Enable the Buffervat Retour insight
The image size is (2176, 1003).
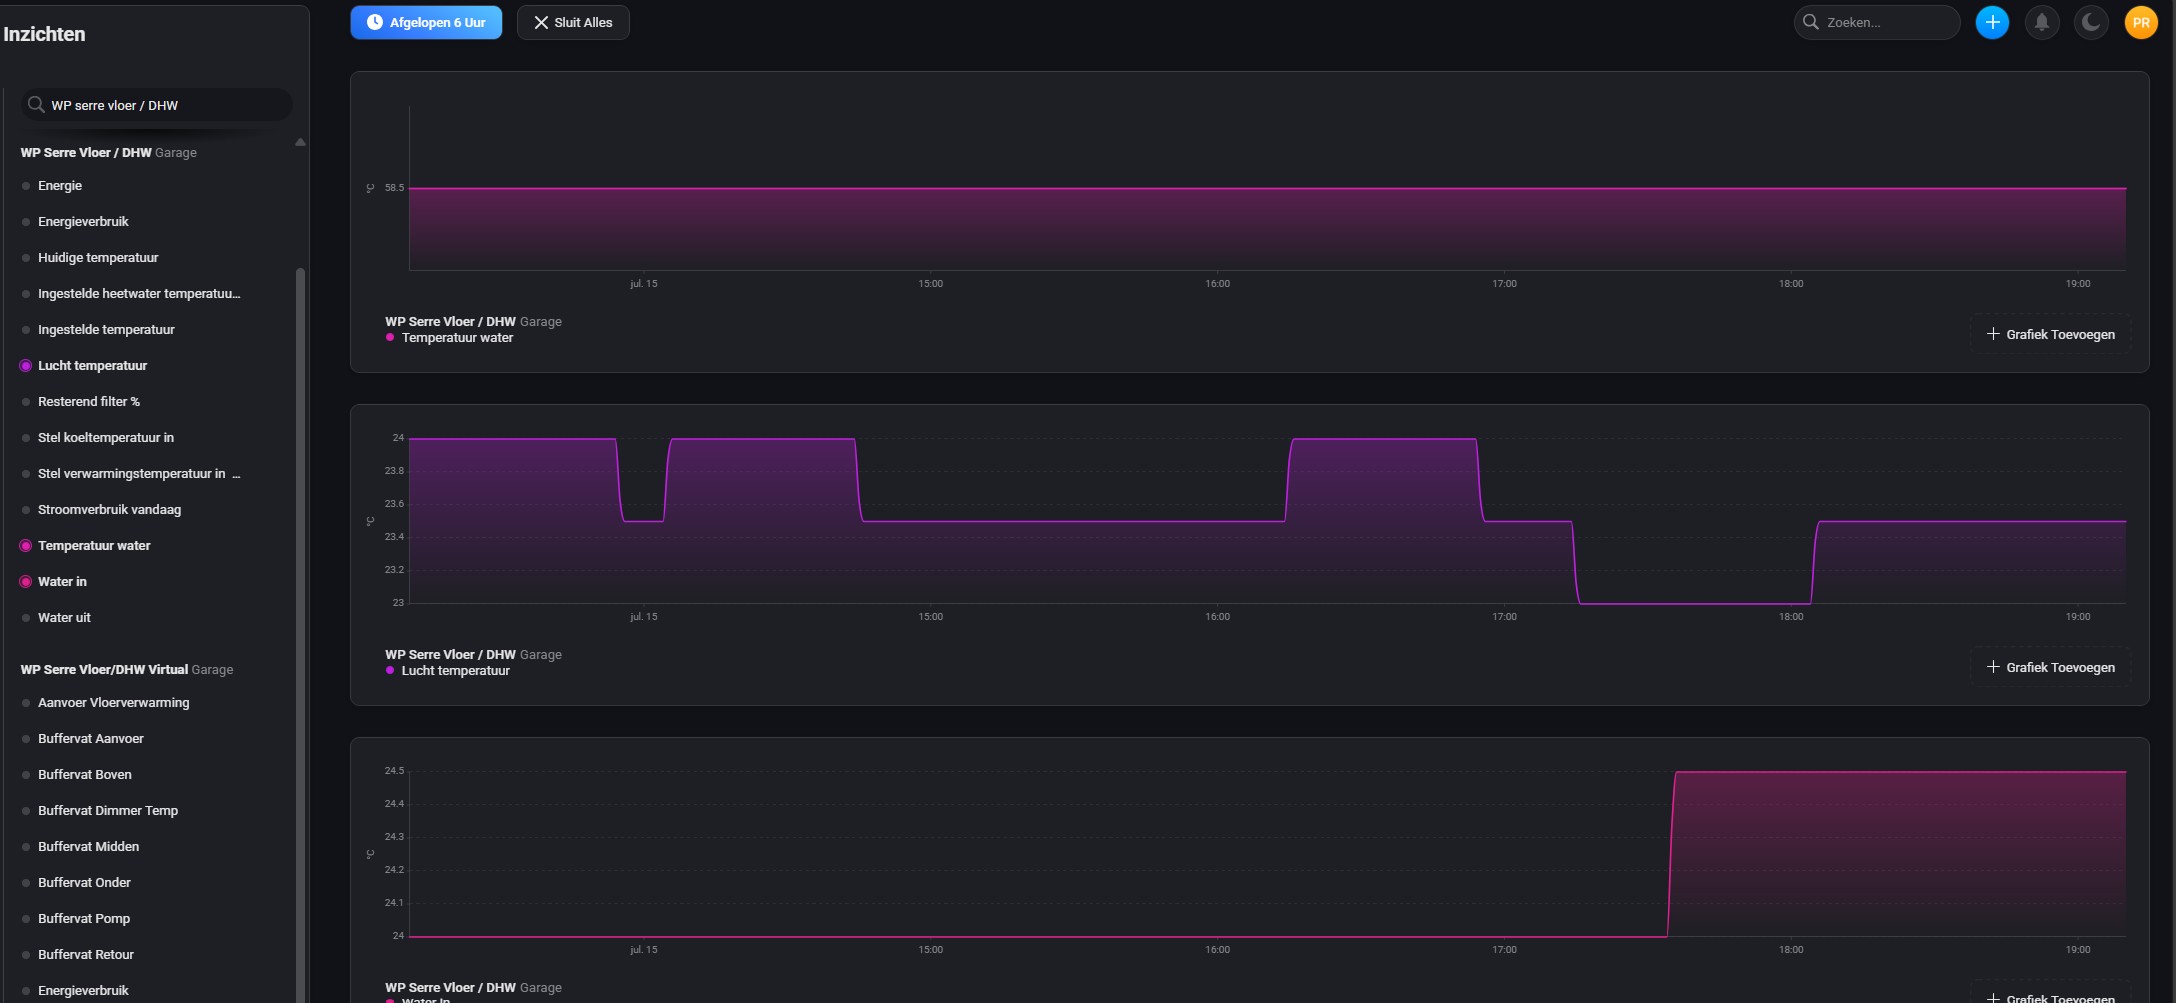click(x=86, y=955)
